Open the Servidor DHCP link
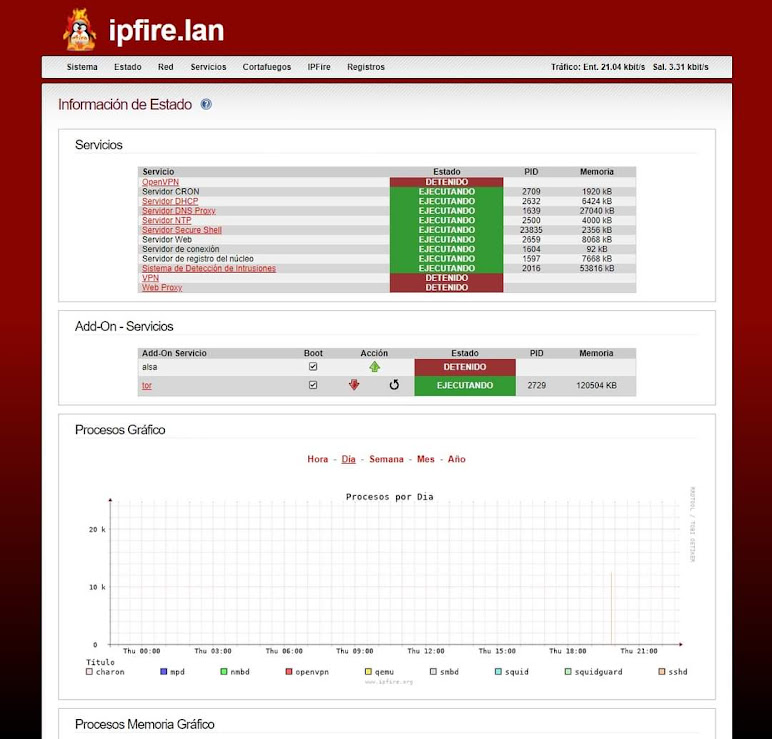 (x=170, y=201)
